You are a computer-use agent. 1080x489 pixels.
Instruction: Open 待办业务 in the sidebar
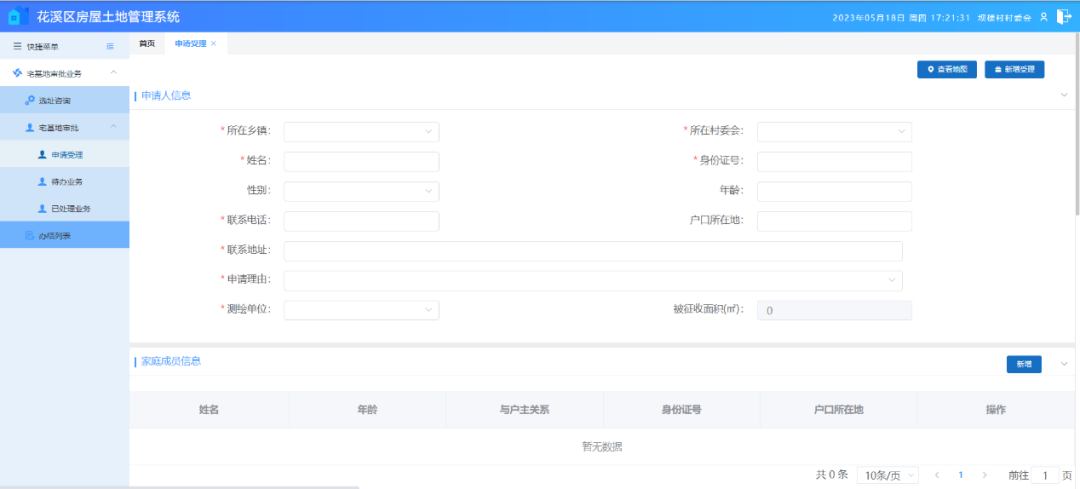click(66, 182)
